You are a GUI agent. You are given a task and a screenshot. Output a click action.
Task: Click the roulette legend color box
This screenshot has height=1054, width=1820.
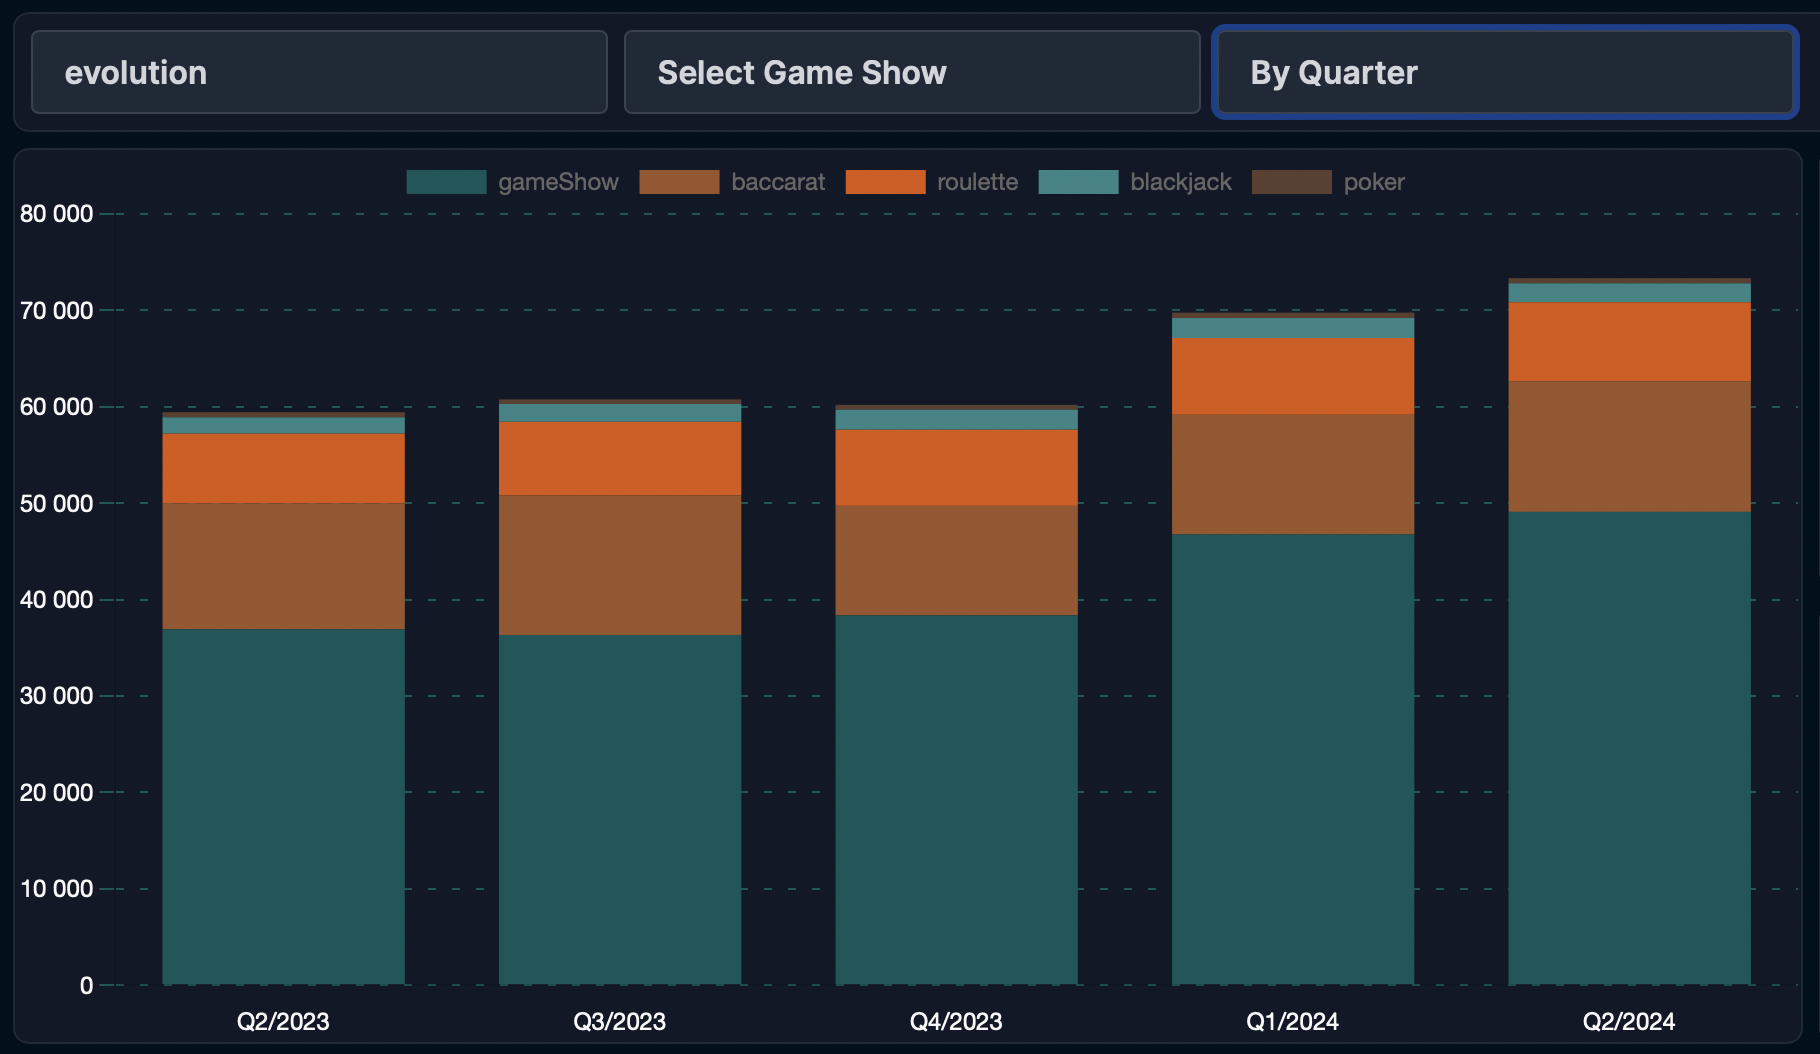click(x=885, y=182)
